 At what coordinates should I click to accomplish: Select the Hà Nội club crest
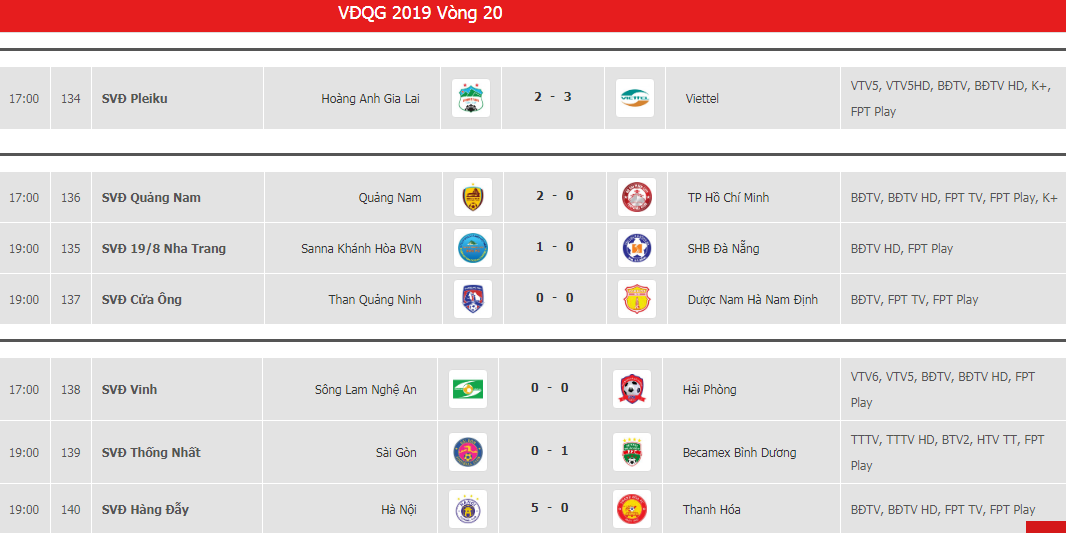tap(468, 509)
